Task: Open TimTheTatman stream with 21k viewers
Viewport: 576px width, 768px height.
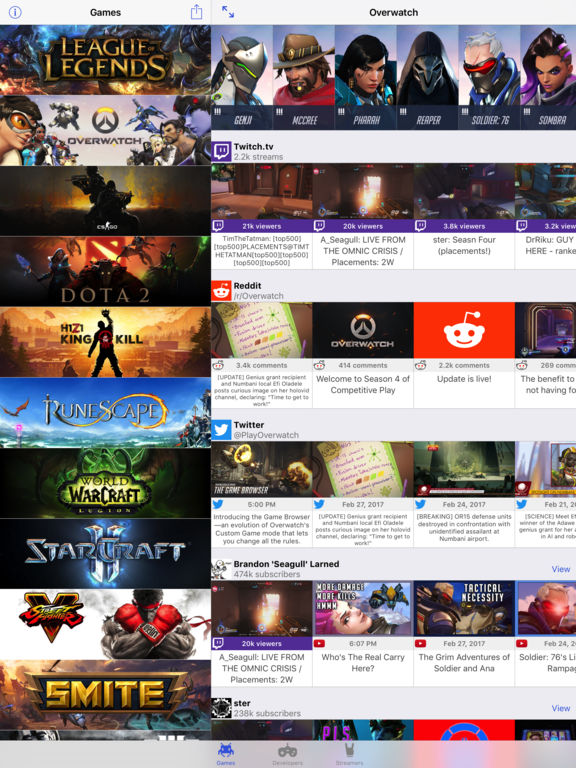Action: pos(262,216)
